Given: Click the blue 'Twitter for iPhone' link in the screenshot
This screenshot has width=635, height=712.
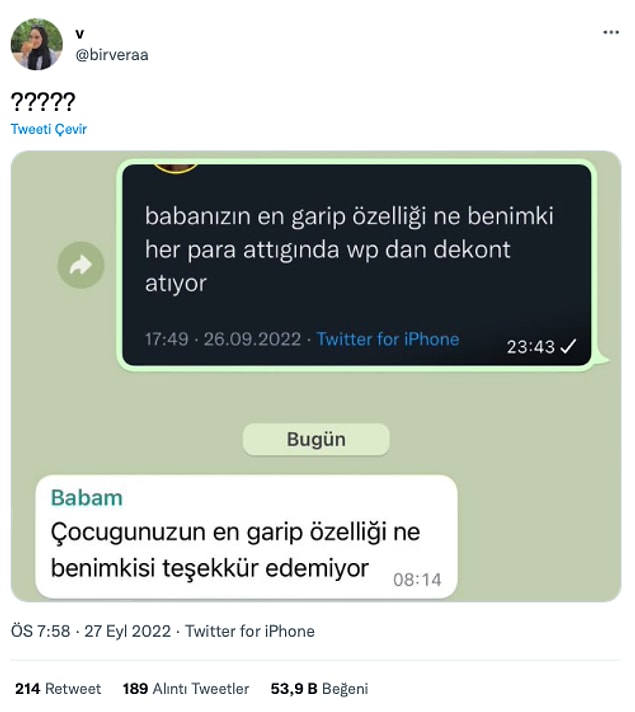Looking at the screenshot, I should coord(387,339).
